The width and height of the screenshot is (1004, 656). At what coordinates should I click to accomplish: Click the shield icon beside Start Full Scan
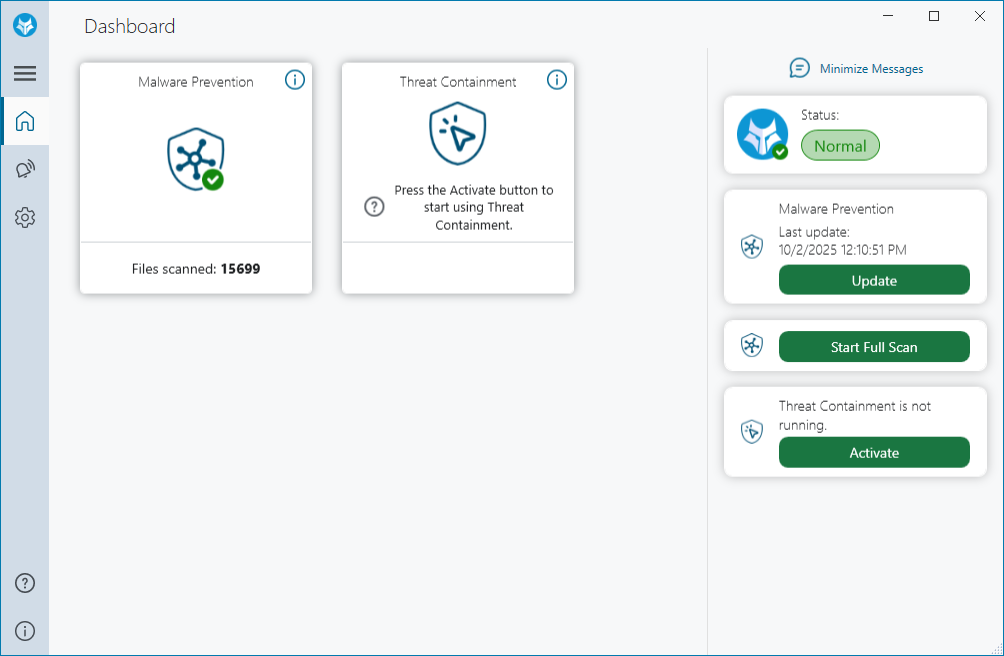click(752, 346)
